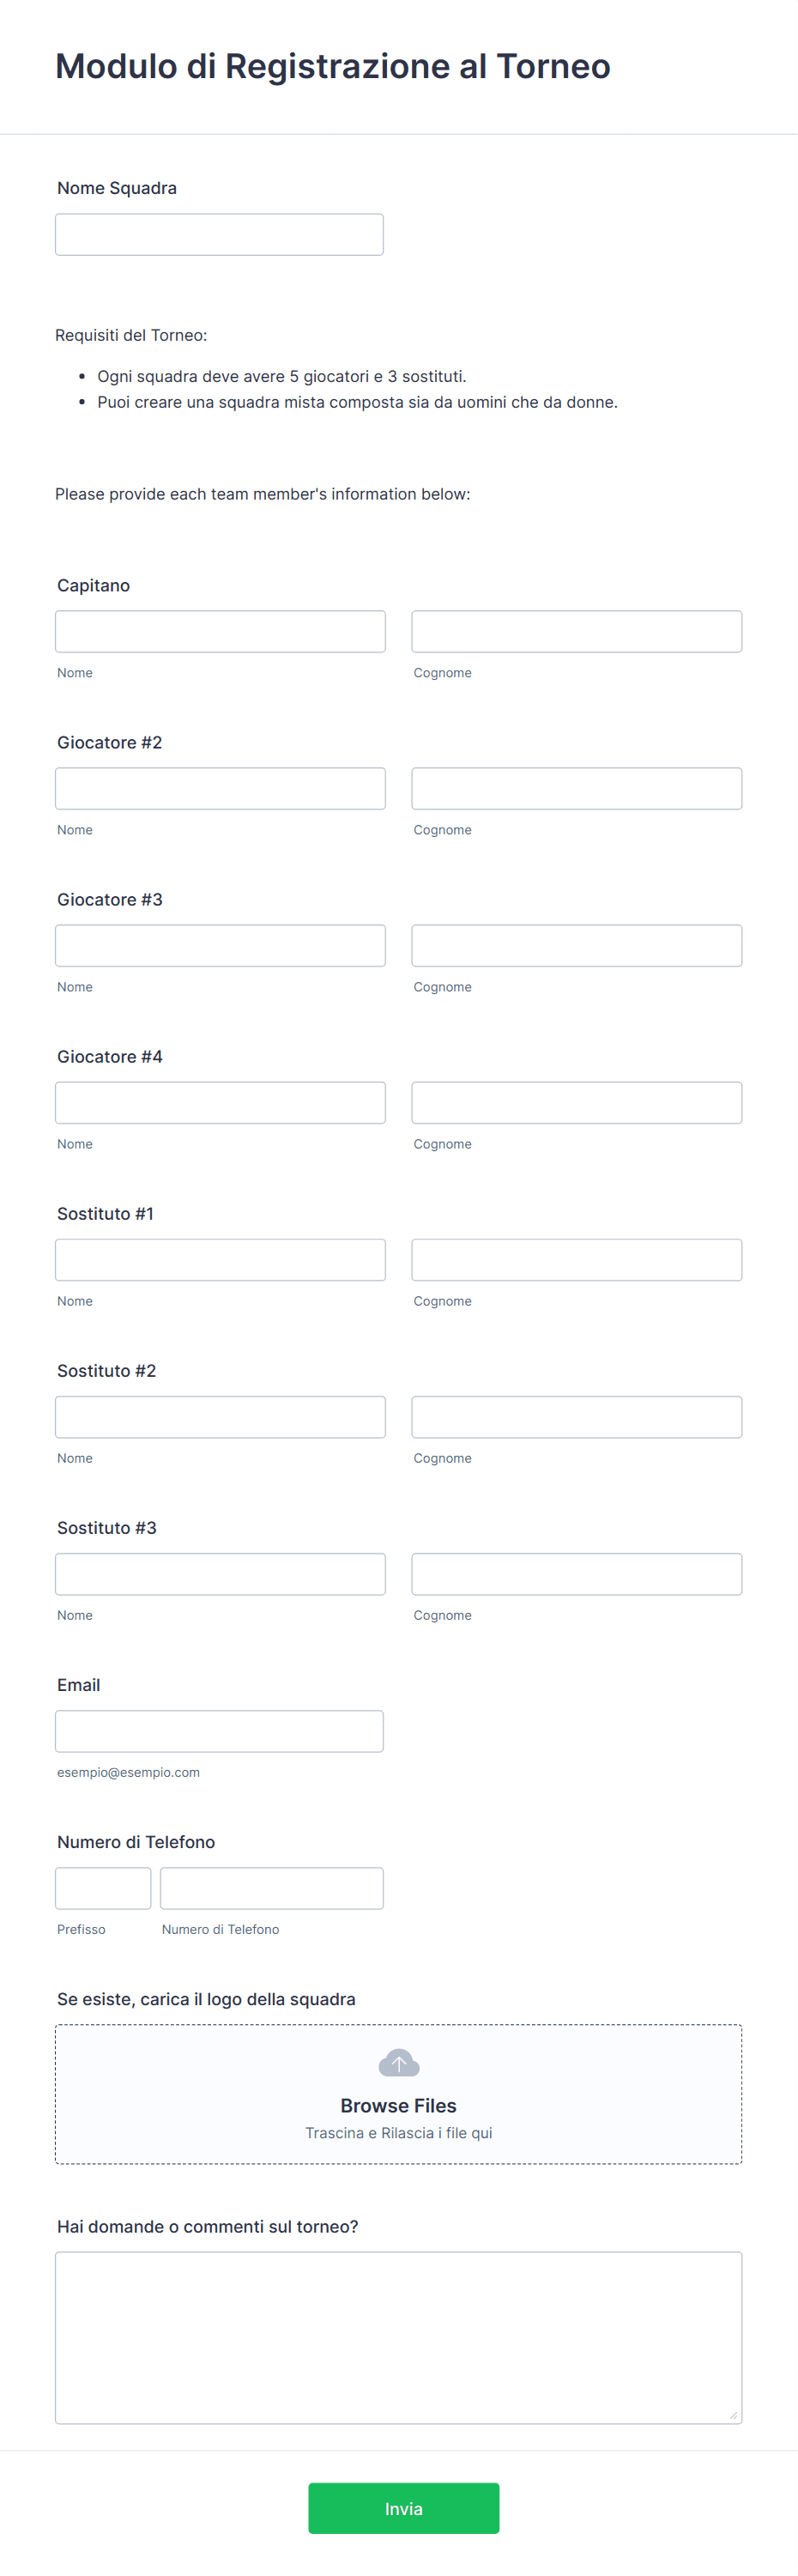Click the Giocatore #3 Cognome field

[576, 944]
